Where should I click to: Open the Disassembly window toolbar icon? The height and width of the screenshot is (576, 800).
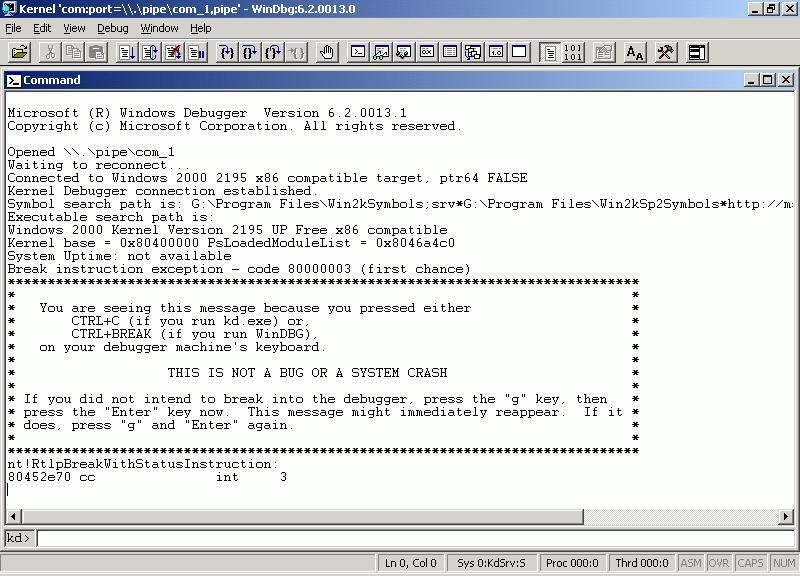pos(495,52)
